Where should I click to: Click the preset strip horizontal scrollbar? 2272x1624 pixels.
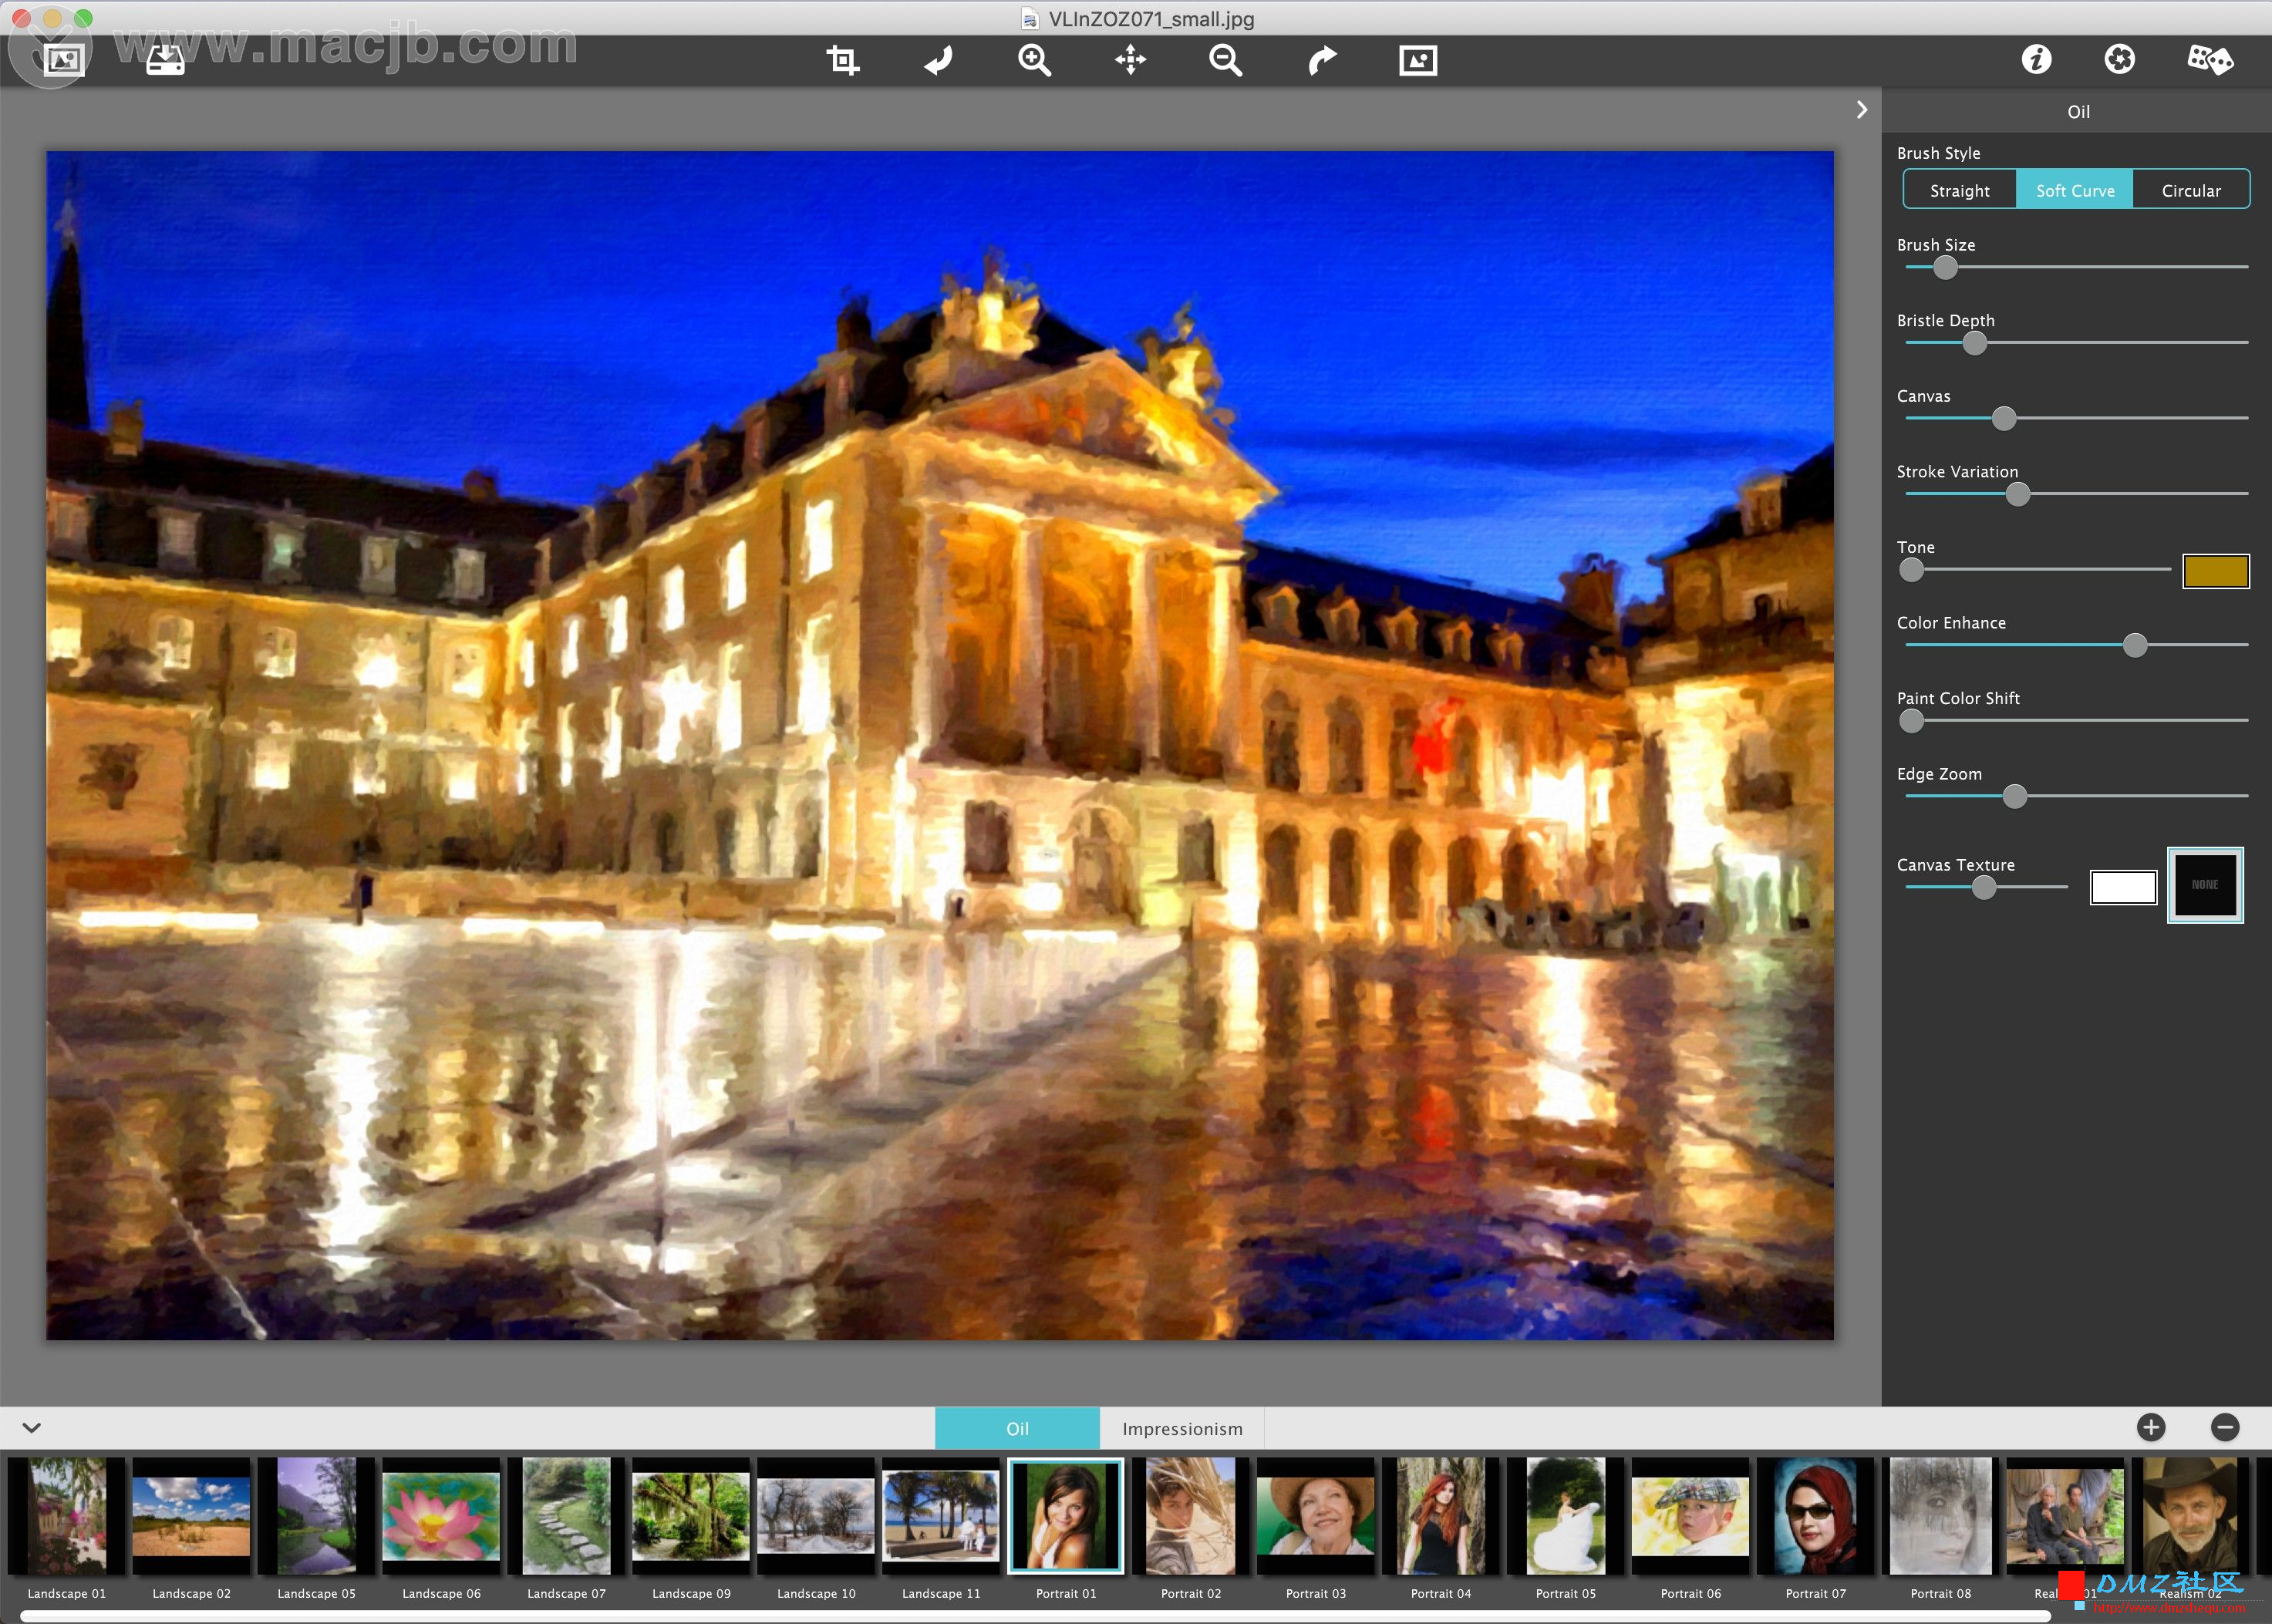pyautogui.click(x=1035, y=1616)
